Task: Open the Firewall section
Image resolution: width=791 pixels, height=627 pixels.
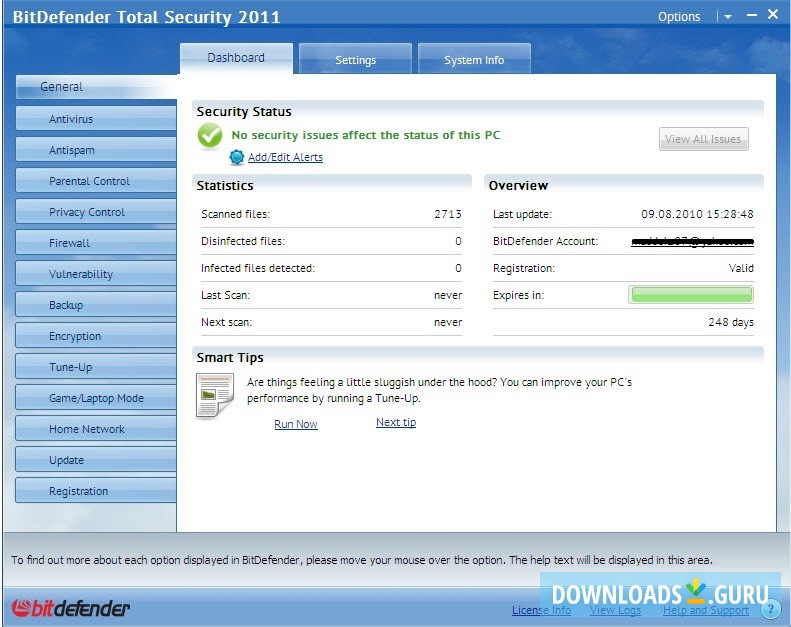Action: click(96, 243)
